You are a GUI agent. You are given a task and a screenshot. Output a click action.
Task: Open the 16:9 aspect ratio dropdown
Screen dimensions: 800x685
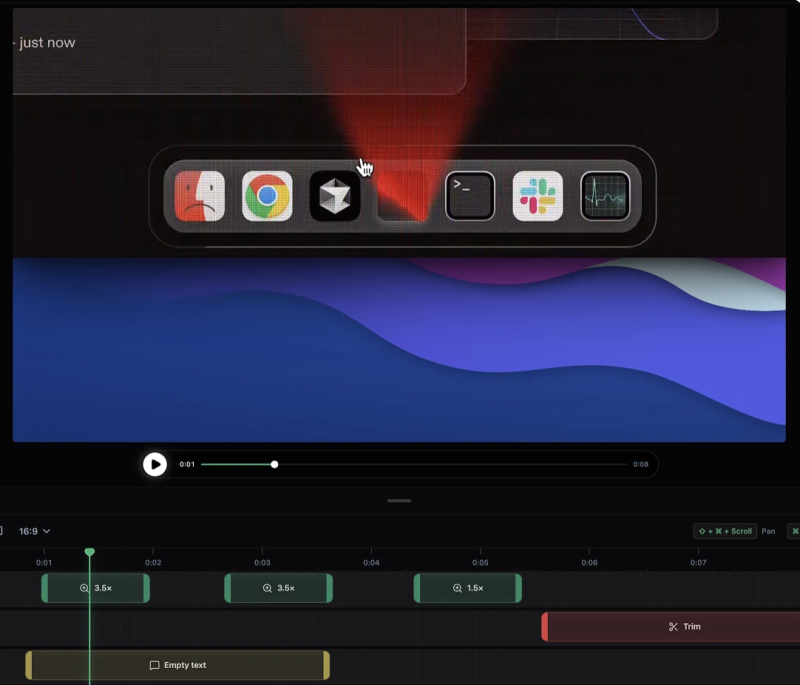point(35,531)
